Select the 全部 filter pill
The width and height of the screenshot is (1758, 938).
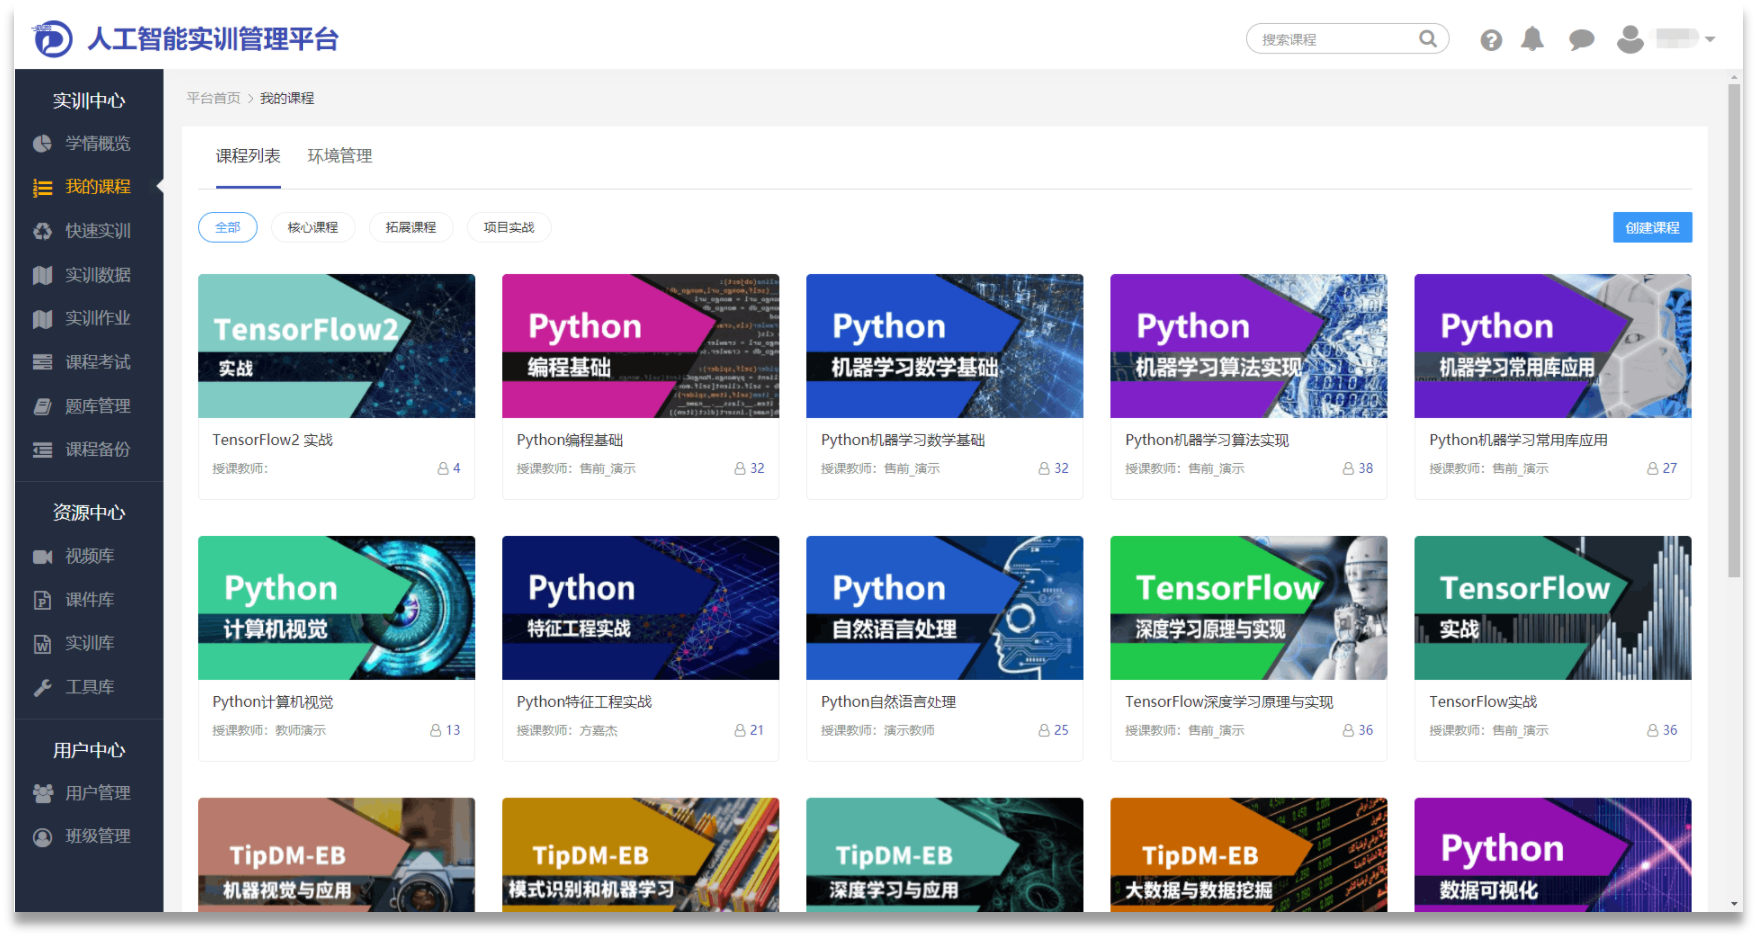click(x=228, y=228)
